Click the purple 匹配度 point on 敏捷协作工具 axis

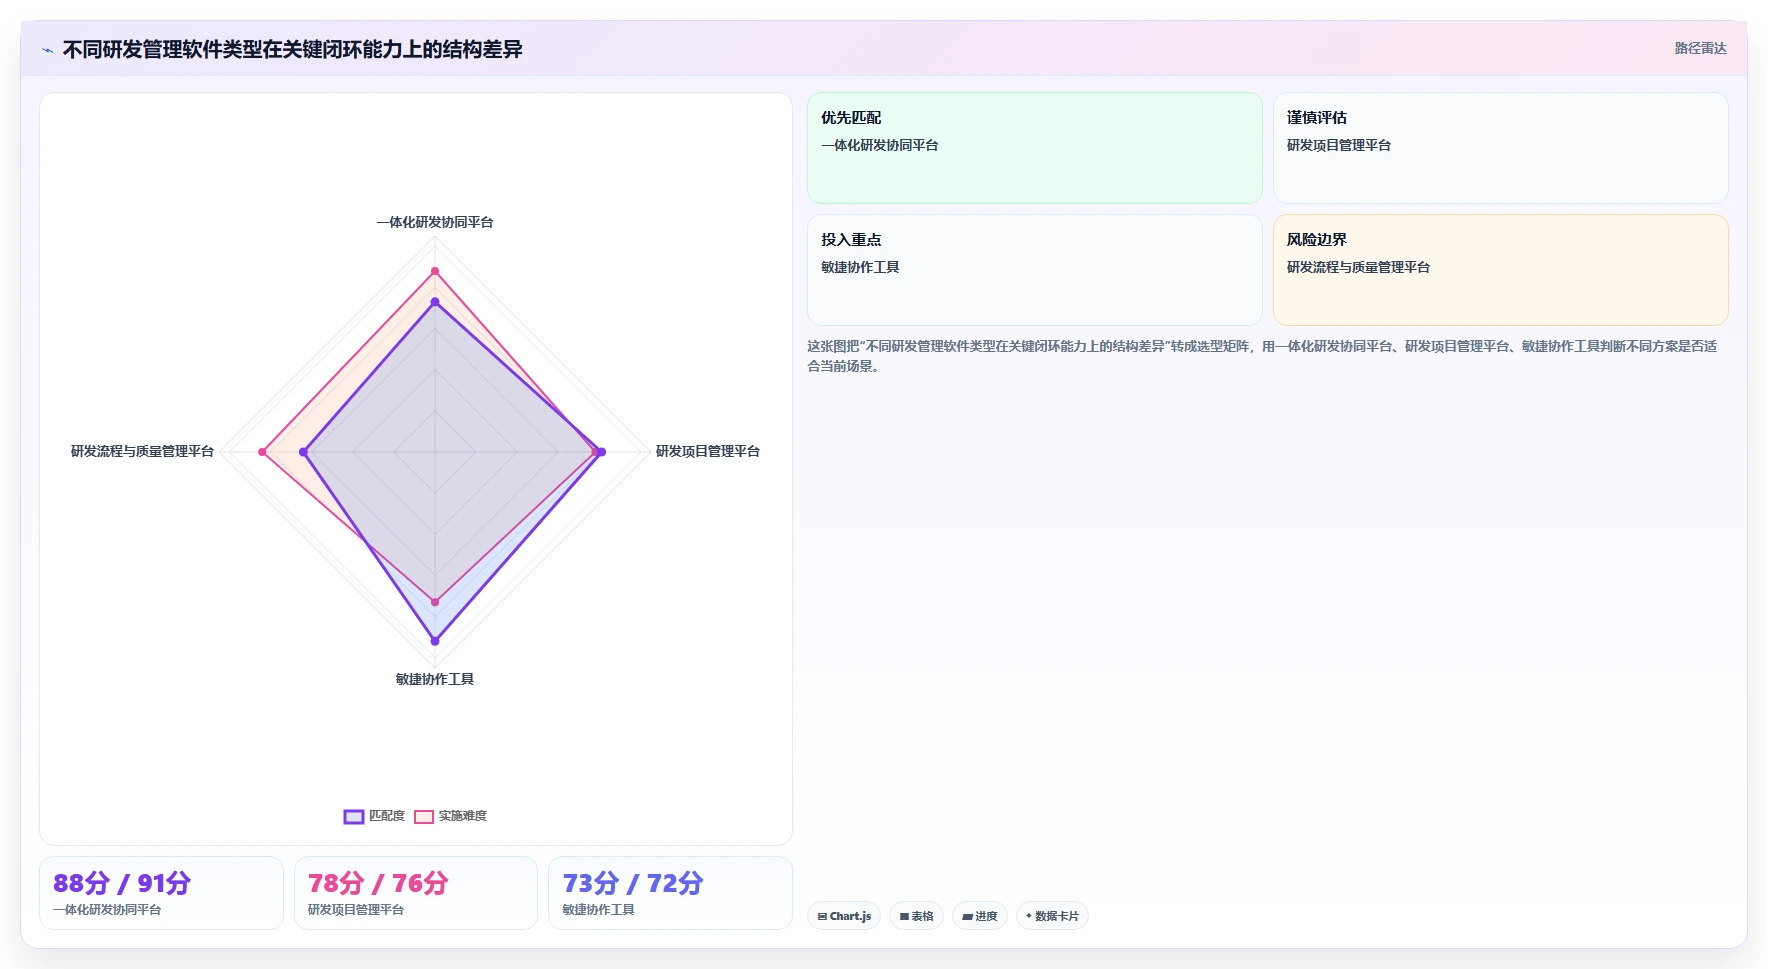pyautogui.click(x=435, y=640)
